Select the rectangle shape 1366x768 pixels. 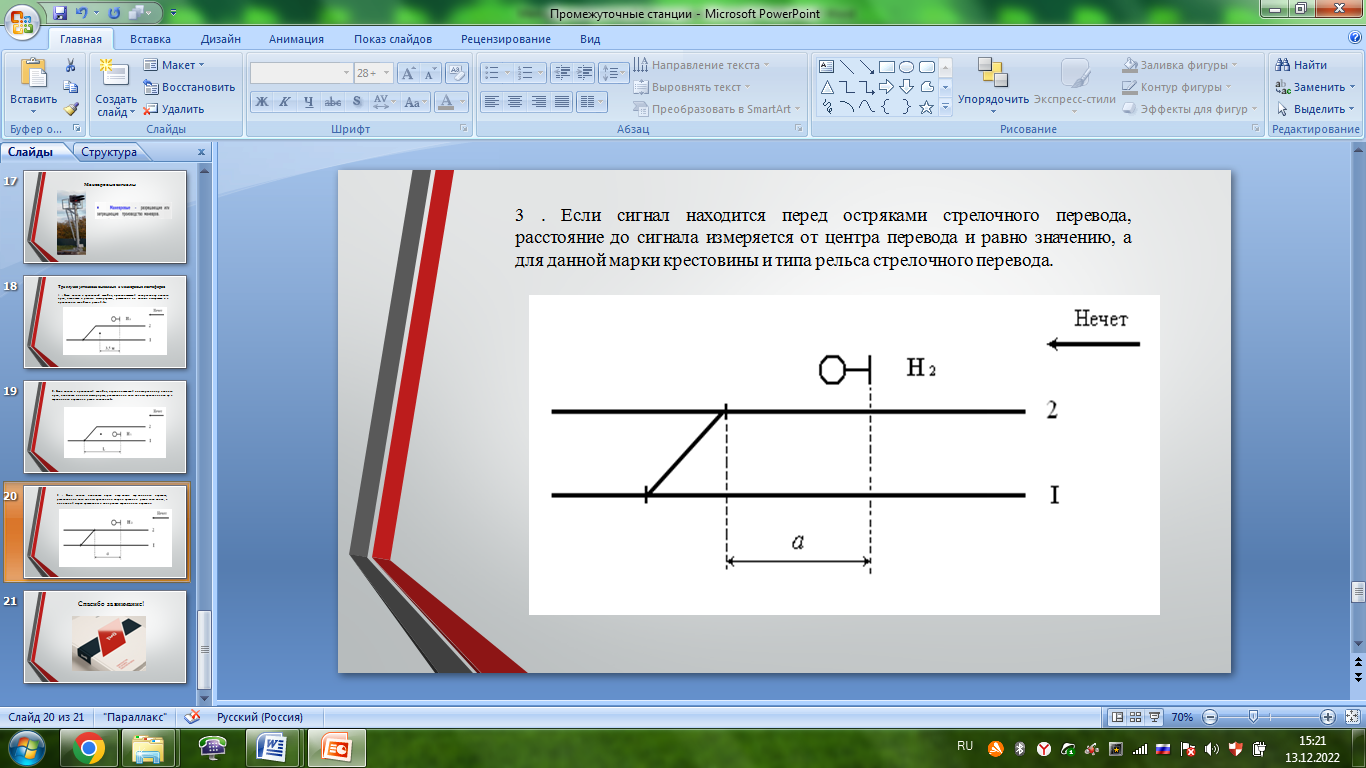pos(887,67)
